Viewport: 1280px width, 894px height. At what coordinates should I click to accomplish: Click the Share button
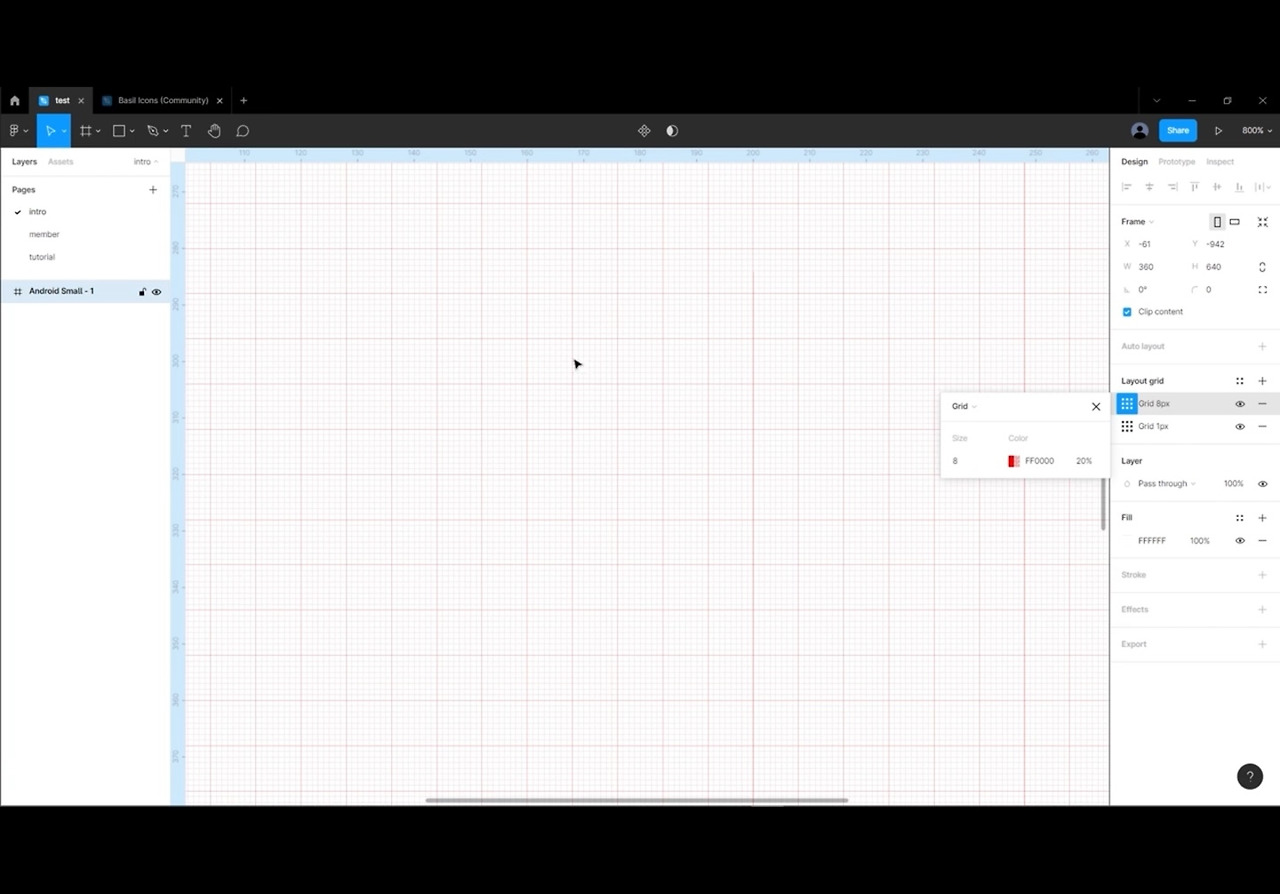point(1178,131)
